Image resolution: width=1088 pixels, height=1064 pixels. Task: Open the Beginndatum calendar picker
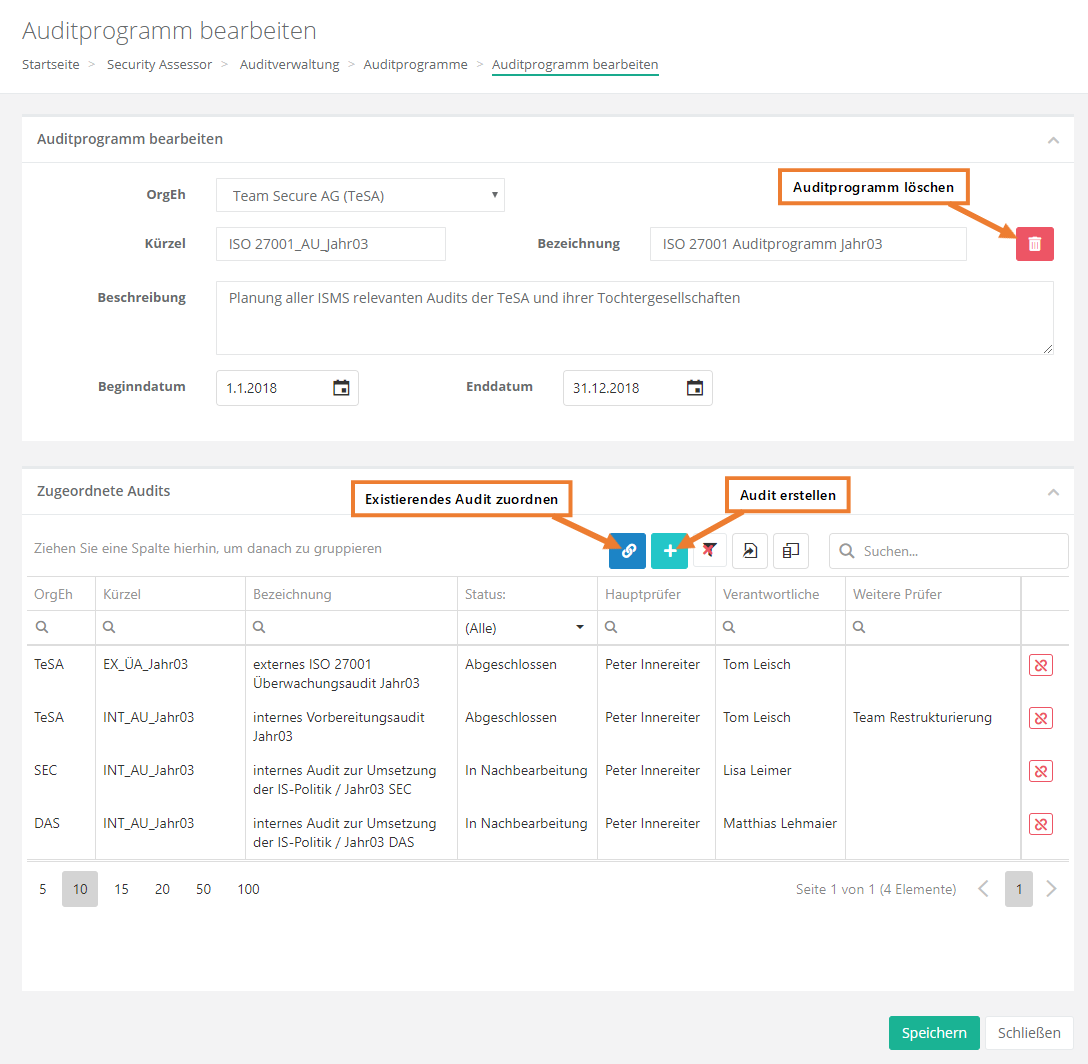(x=341, y=388)
